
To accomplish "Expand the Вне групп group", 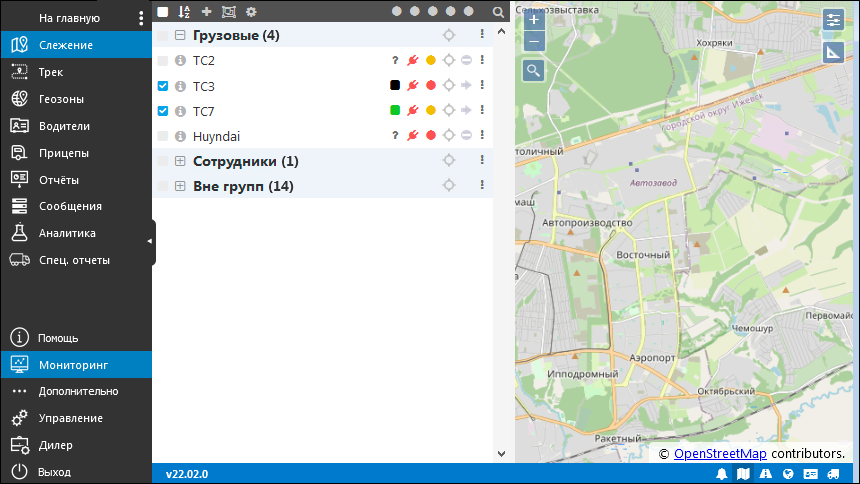I will pyautogui.click(x=180, y=186).
